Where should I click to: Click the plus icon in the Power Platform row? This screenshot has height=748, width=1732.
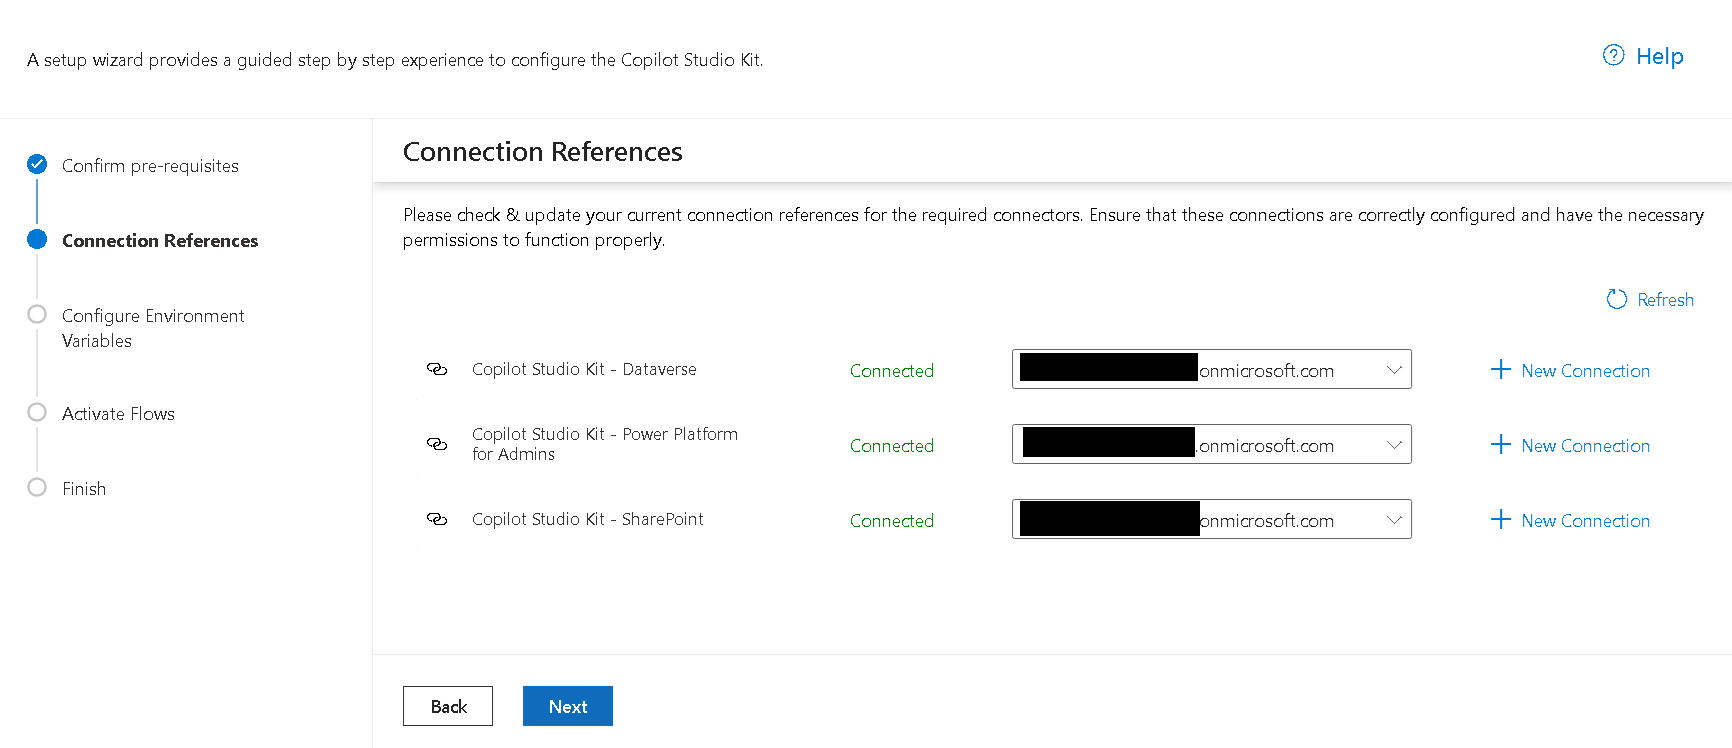[x=1500, y=444]
